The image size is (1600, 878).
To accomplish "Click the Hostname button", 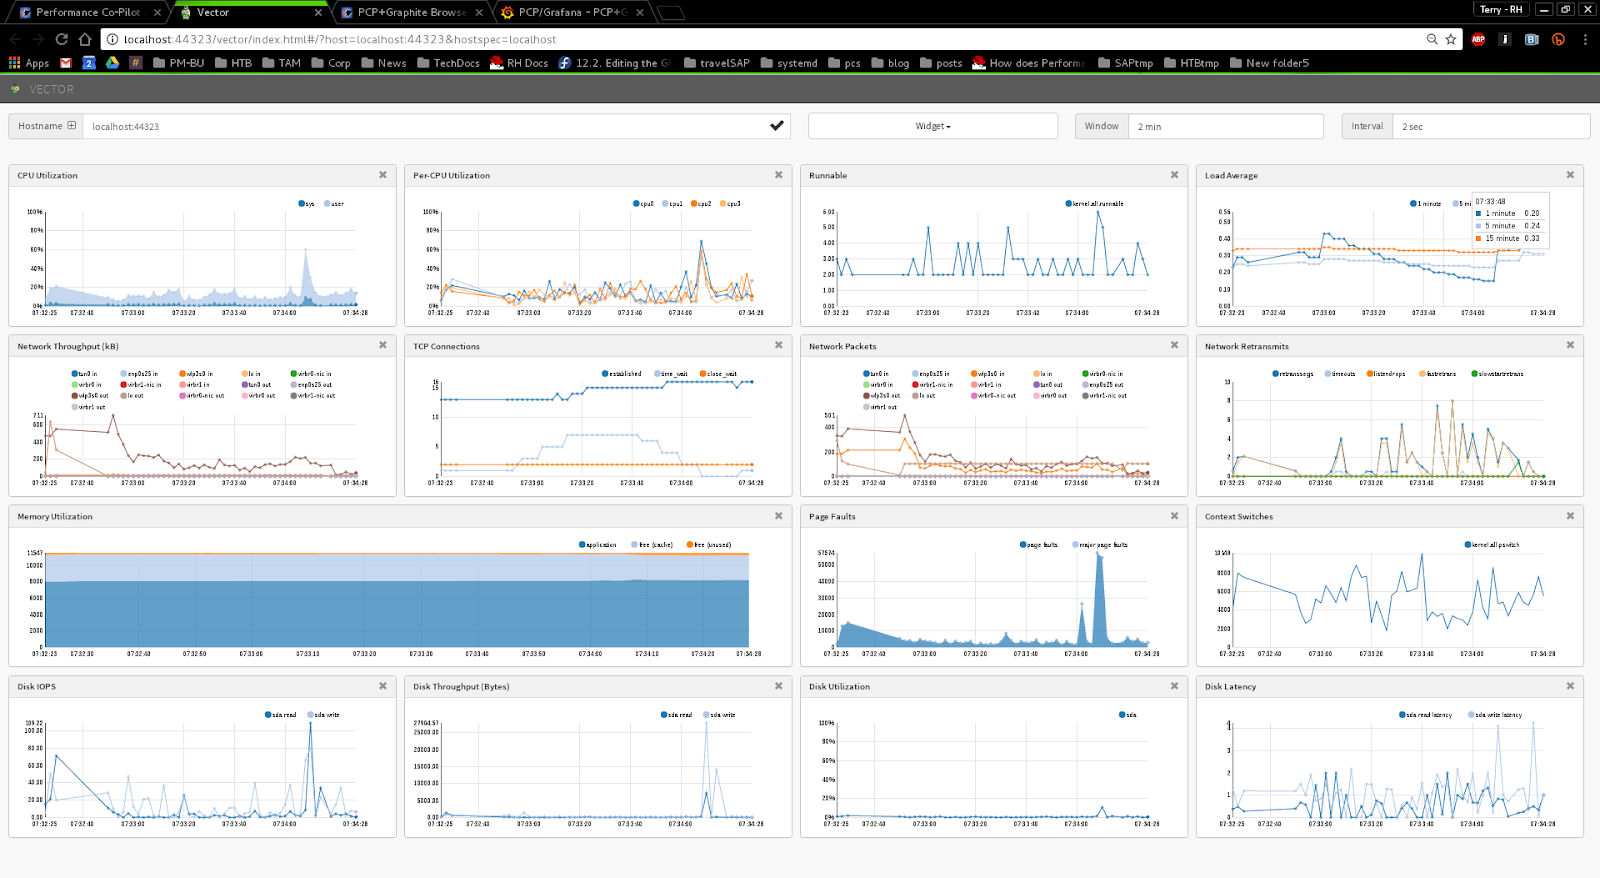I will point(47,126).
